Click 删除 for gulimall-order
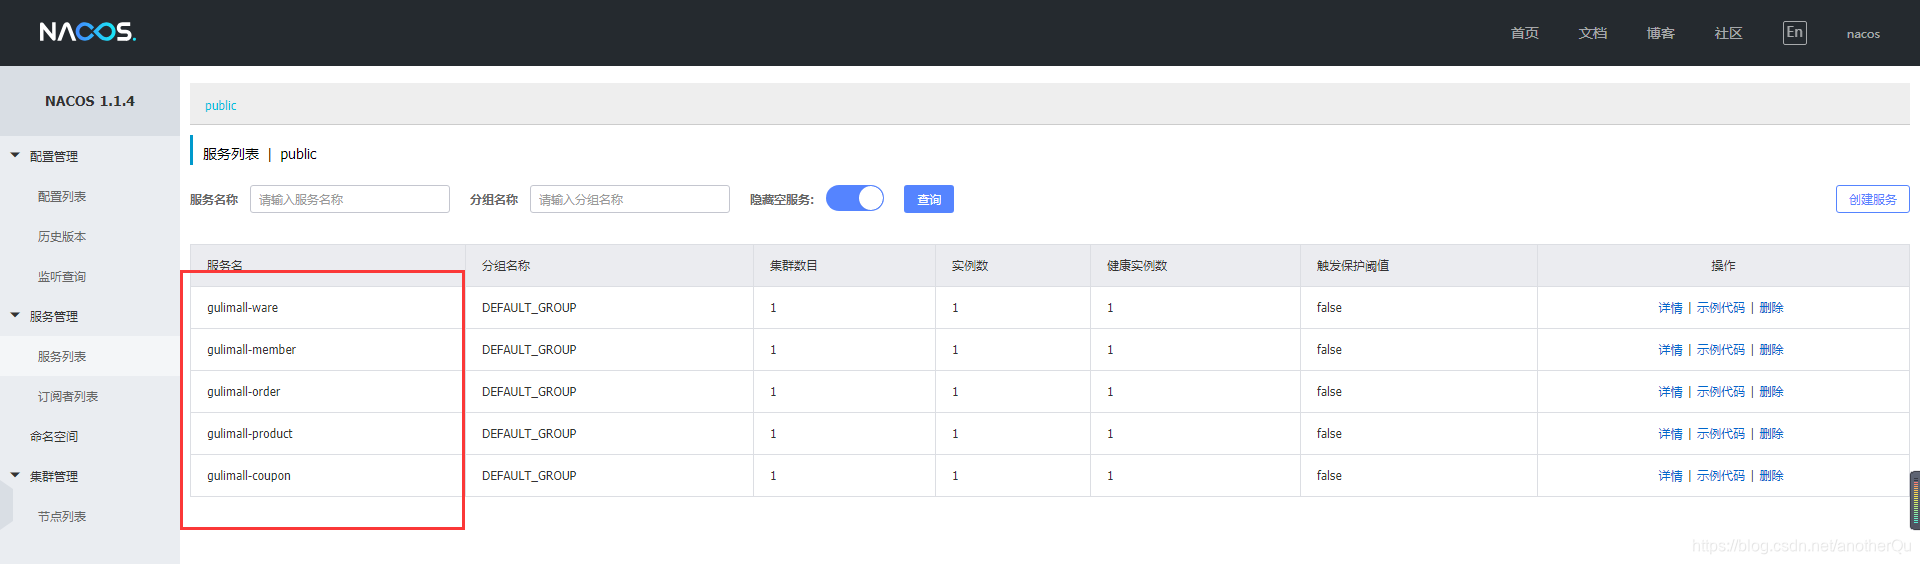 click(x=1772, y=392)
